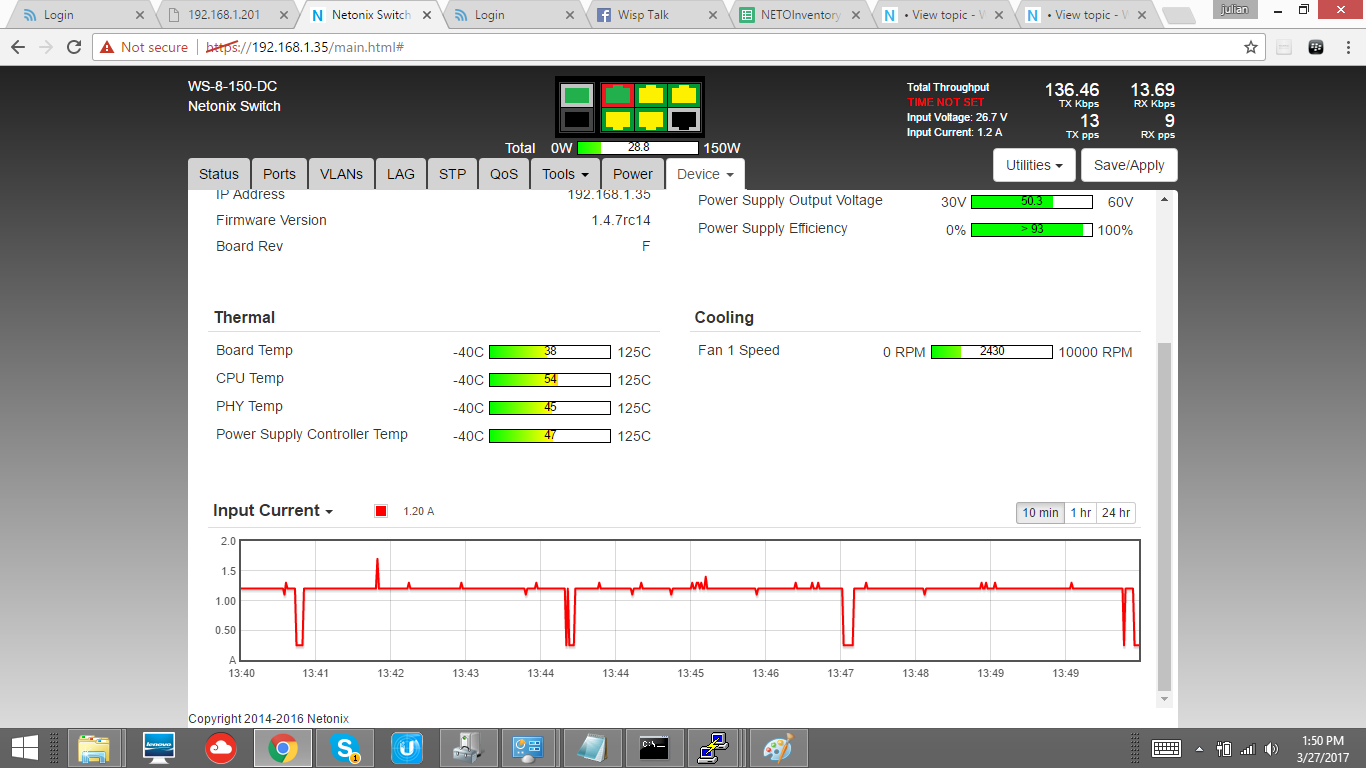Select the 10 min graph range

(x=1040, y=513)
